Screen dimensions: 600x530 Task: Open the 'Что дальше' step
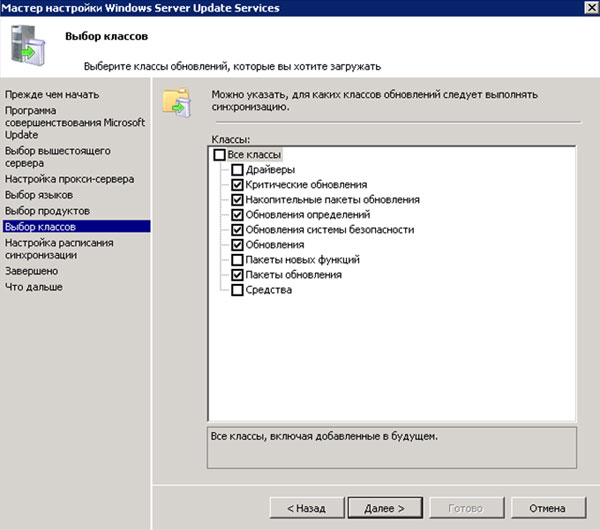pyautogui.click(x=34, y=287)
